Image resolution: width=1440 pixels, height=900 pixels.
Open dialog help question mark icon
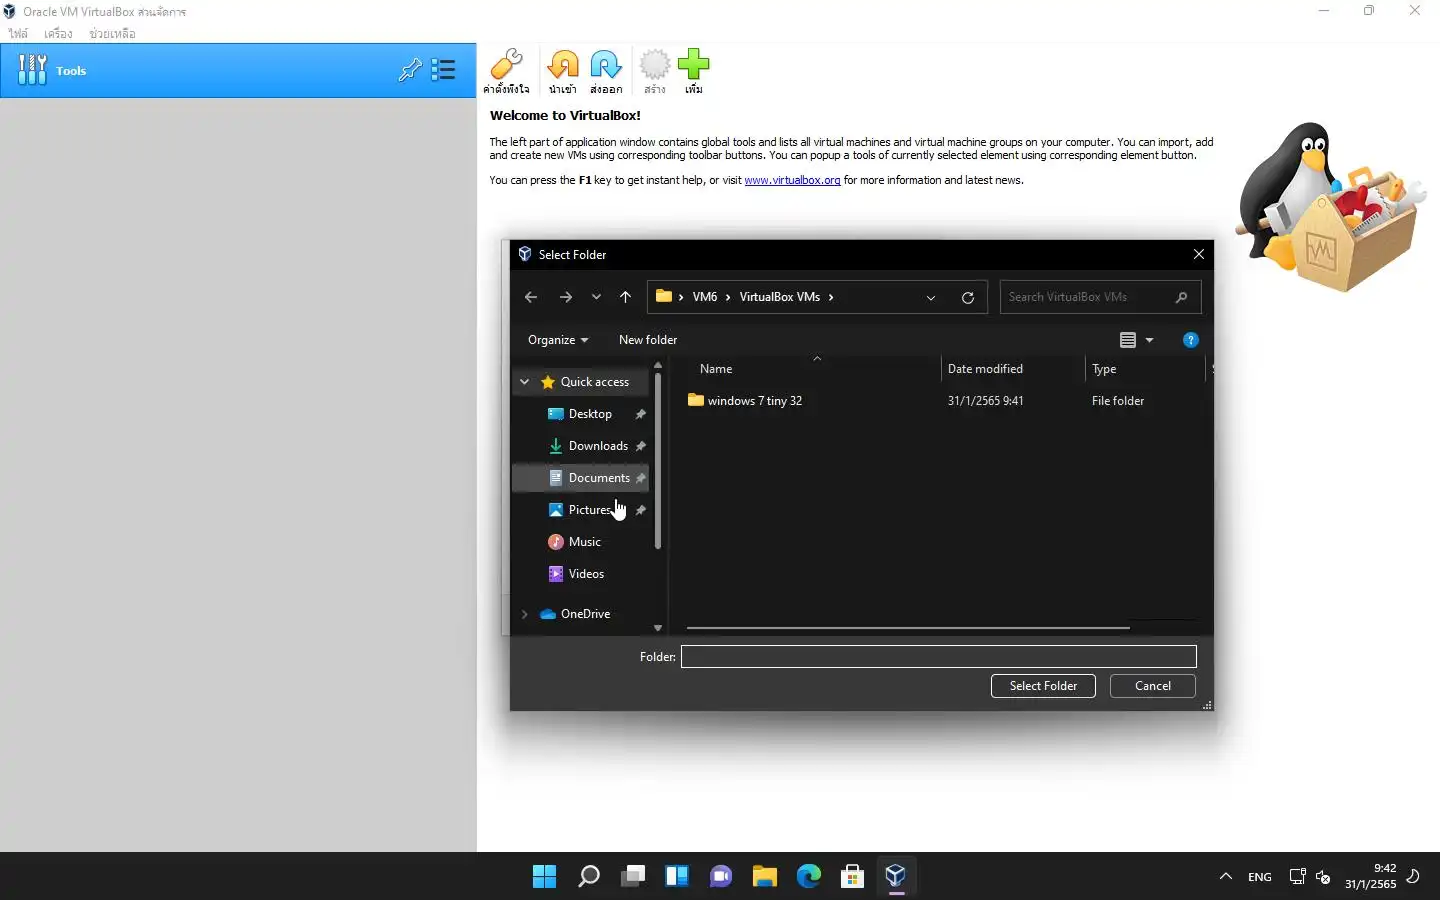(x=1190, y=340)
